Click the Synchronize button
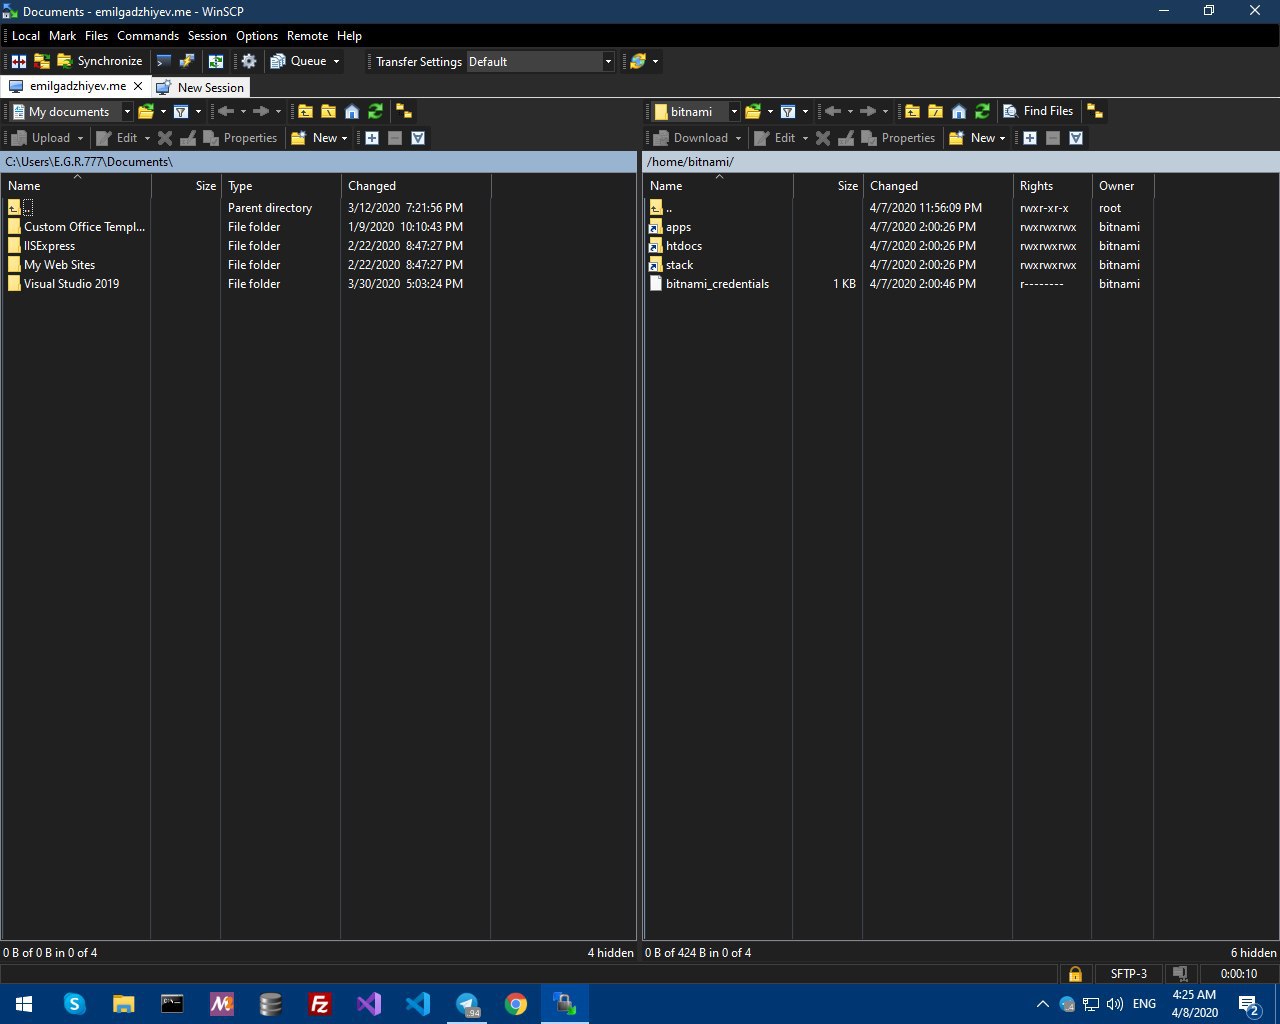Viewport: 1280px width, 1024px height. click(x=99, y=61)
